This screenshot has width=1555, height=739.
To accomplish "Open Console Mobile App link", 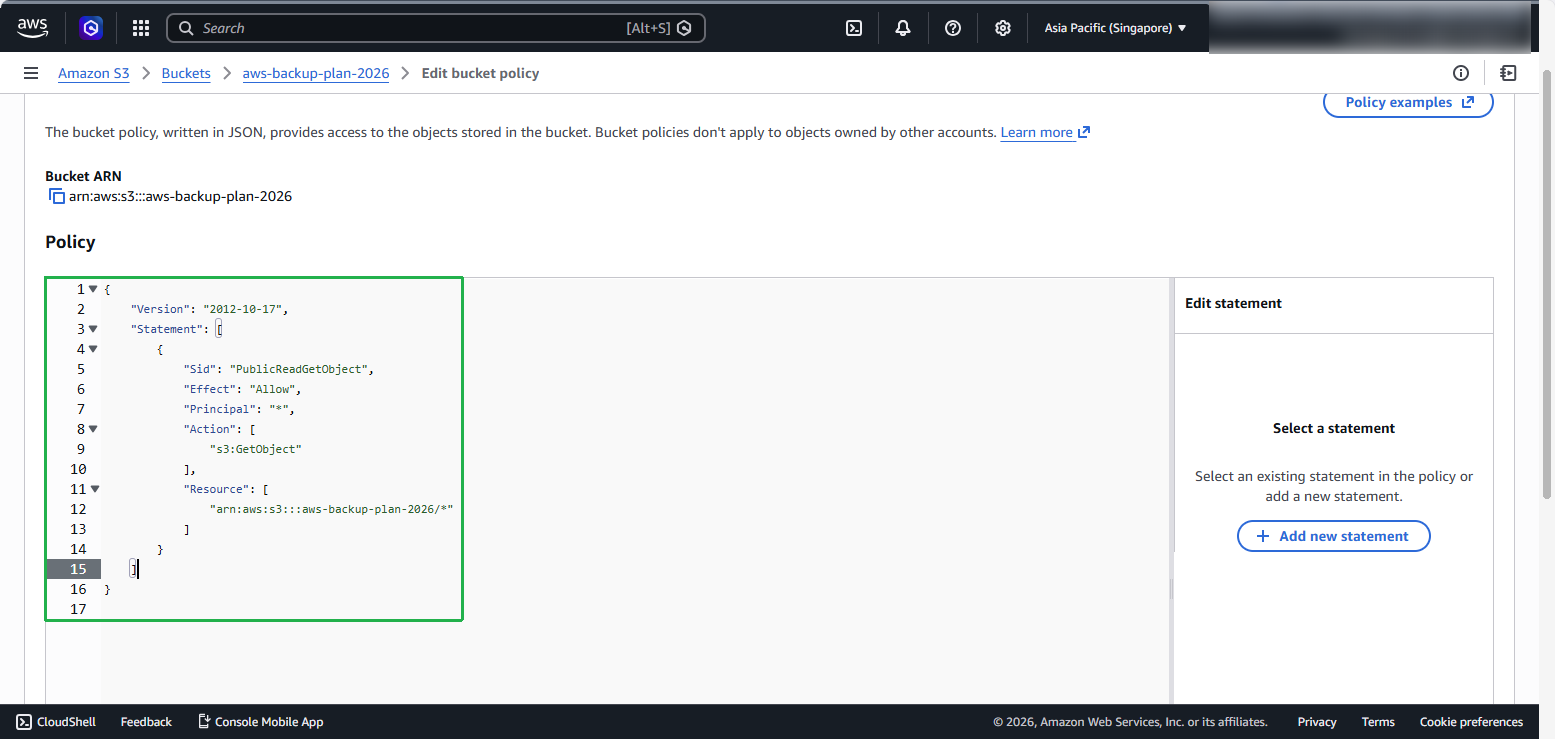I will point(260,722).
